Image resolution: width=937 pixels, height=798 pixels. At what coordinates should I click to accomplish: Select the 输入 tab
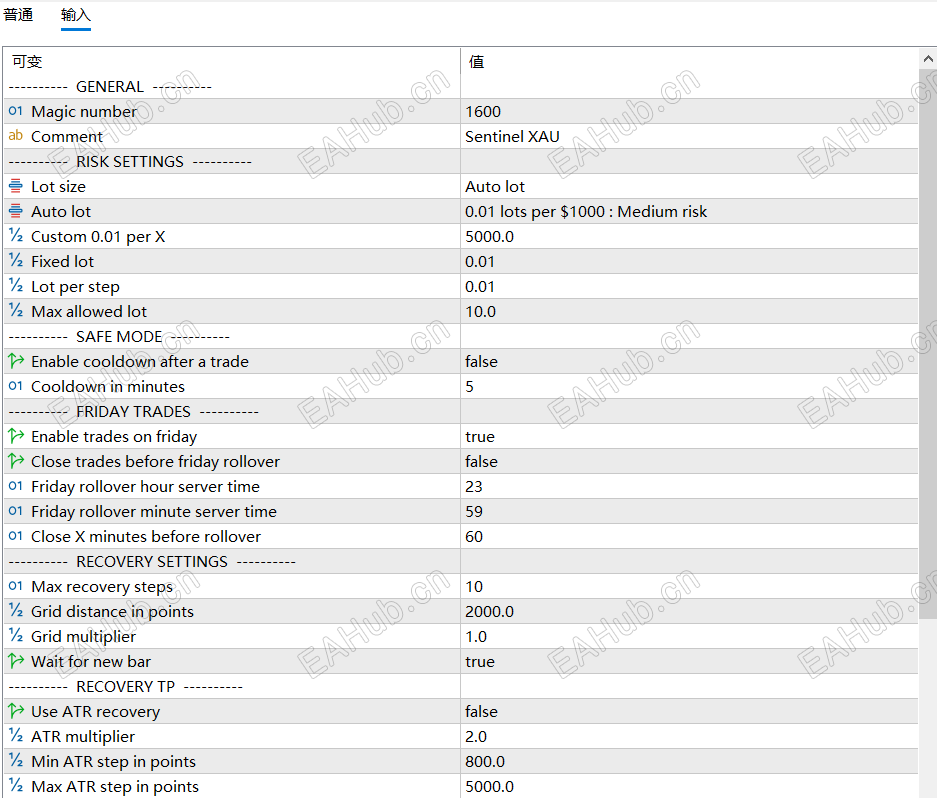coord(76,14)
